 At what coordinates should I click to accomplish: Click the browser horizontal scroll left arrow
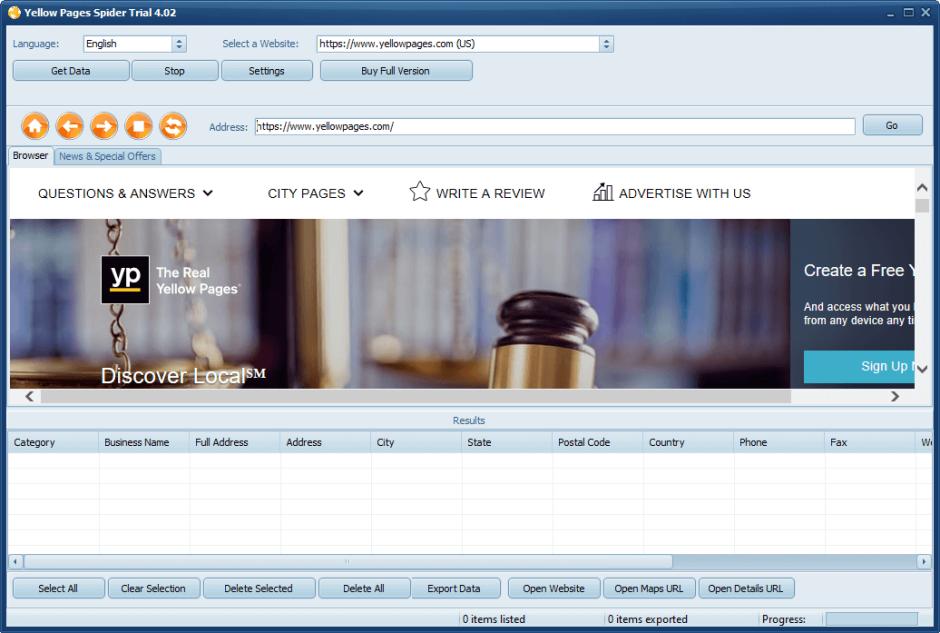click(29, 396)
